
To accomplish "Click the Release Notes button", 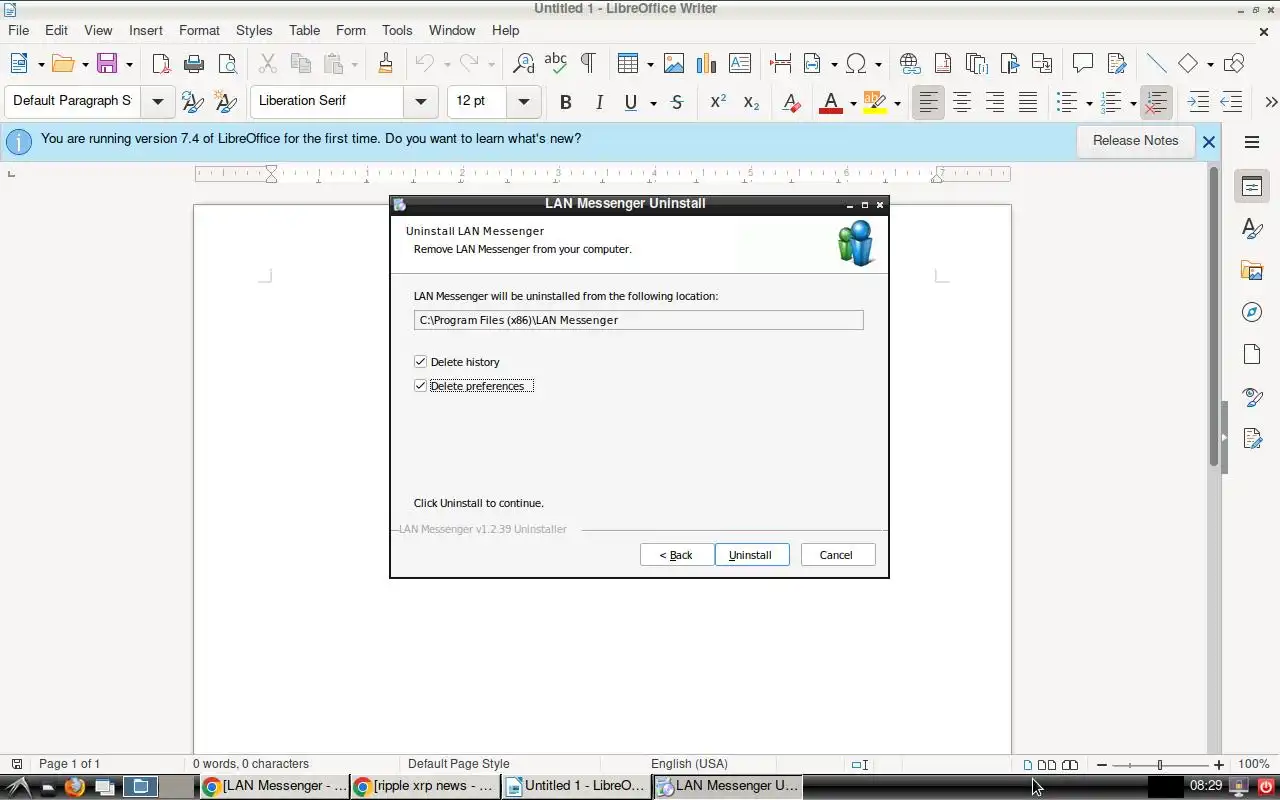I will [x=1135, y=141].
